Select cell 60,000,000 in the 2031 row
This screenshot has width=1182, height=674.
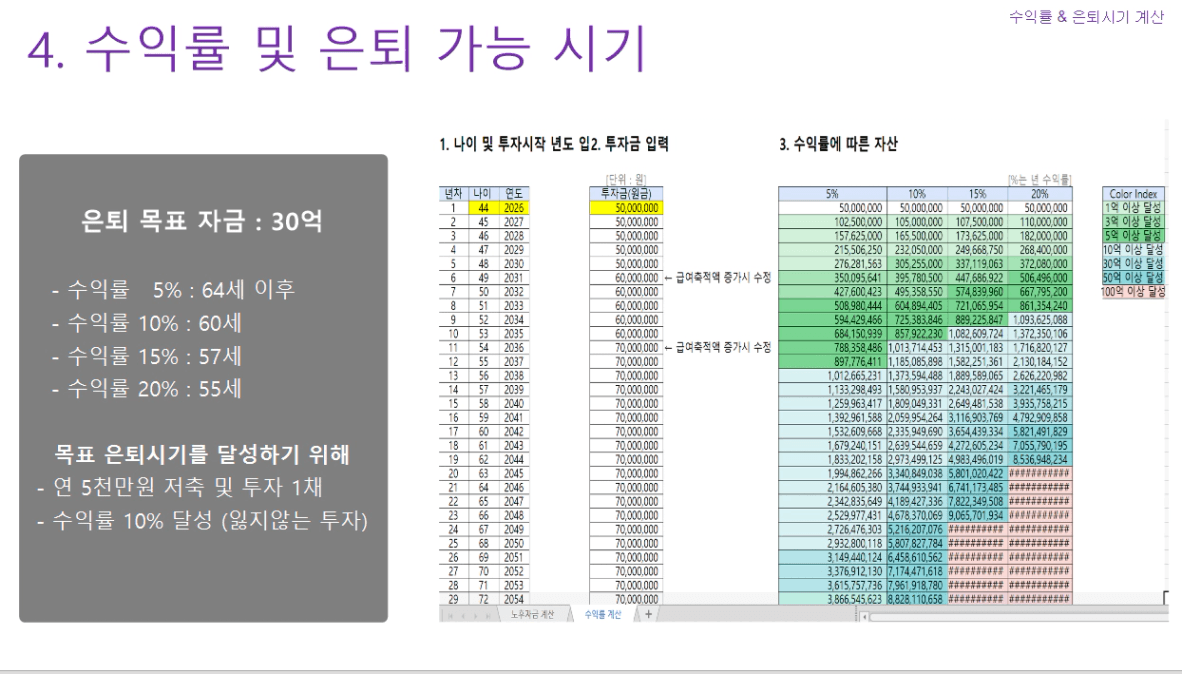(626, 278)
